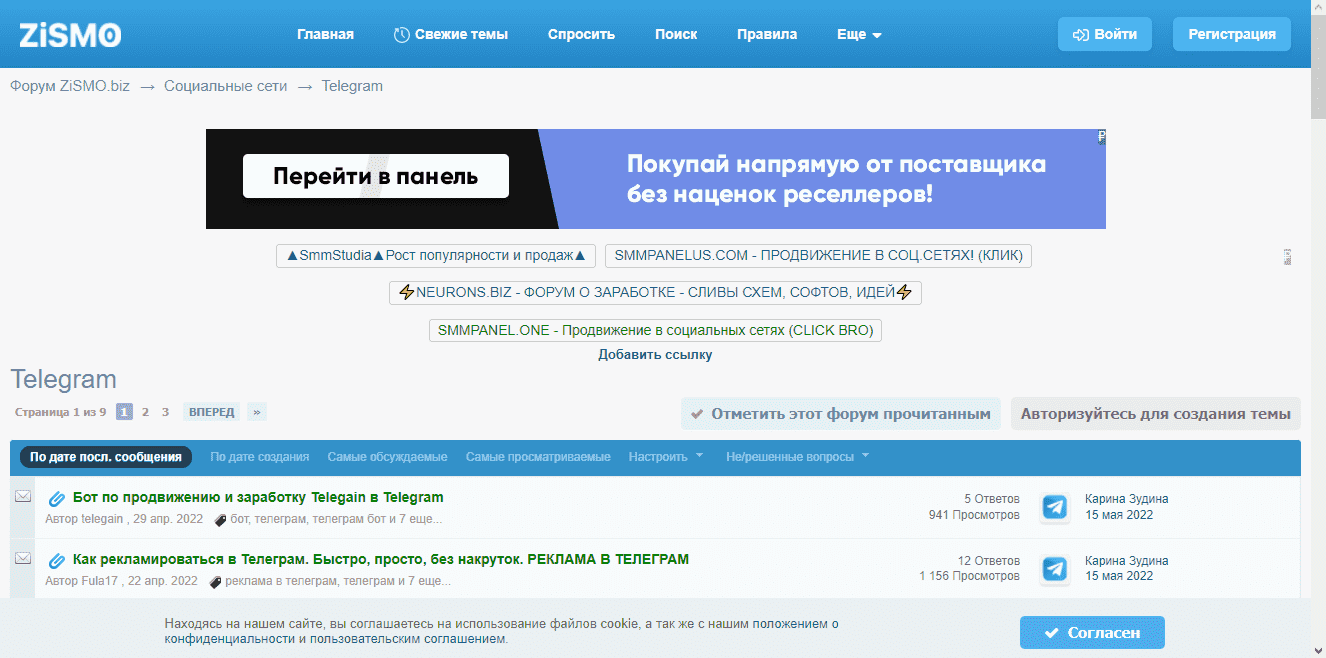Click Авторизуйтесь для создания темы
Viewport: 1326px width, 658px height.
[x=1156, y=413]
